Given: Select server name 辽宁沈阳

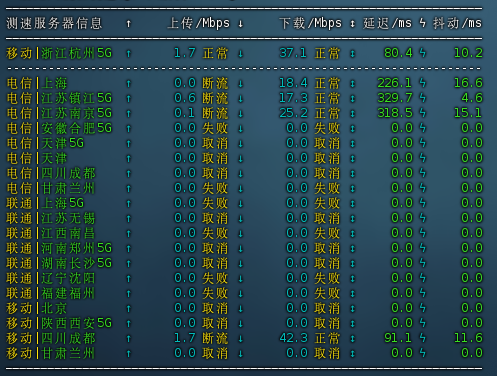Looking at the screenshot, I should click(68, 278).
